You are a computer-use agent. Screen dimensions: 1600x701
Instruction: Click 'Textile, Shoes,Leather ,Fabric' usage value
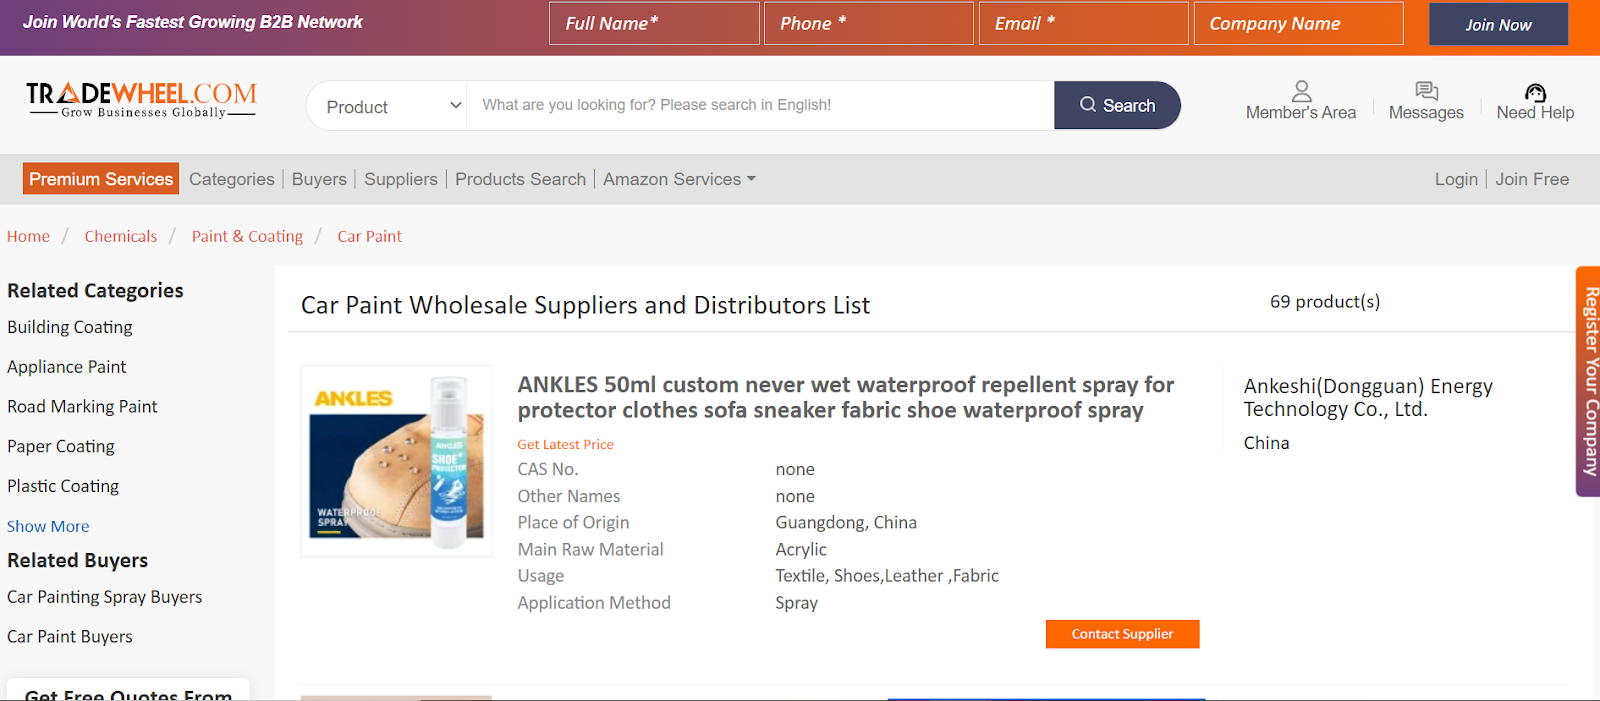[x=887, y=576]
